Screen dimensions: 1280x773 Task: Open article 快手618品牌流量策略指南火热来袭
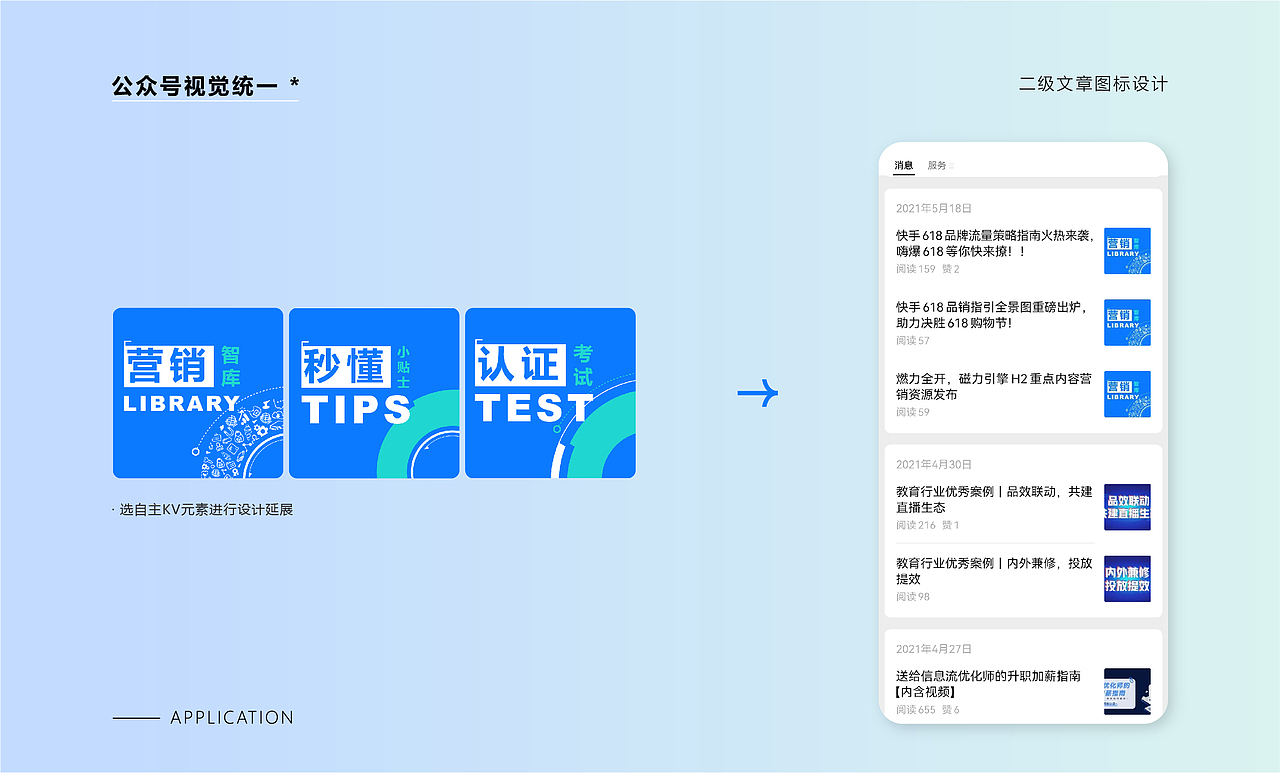click(x=995, y=243)
